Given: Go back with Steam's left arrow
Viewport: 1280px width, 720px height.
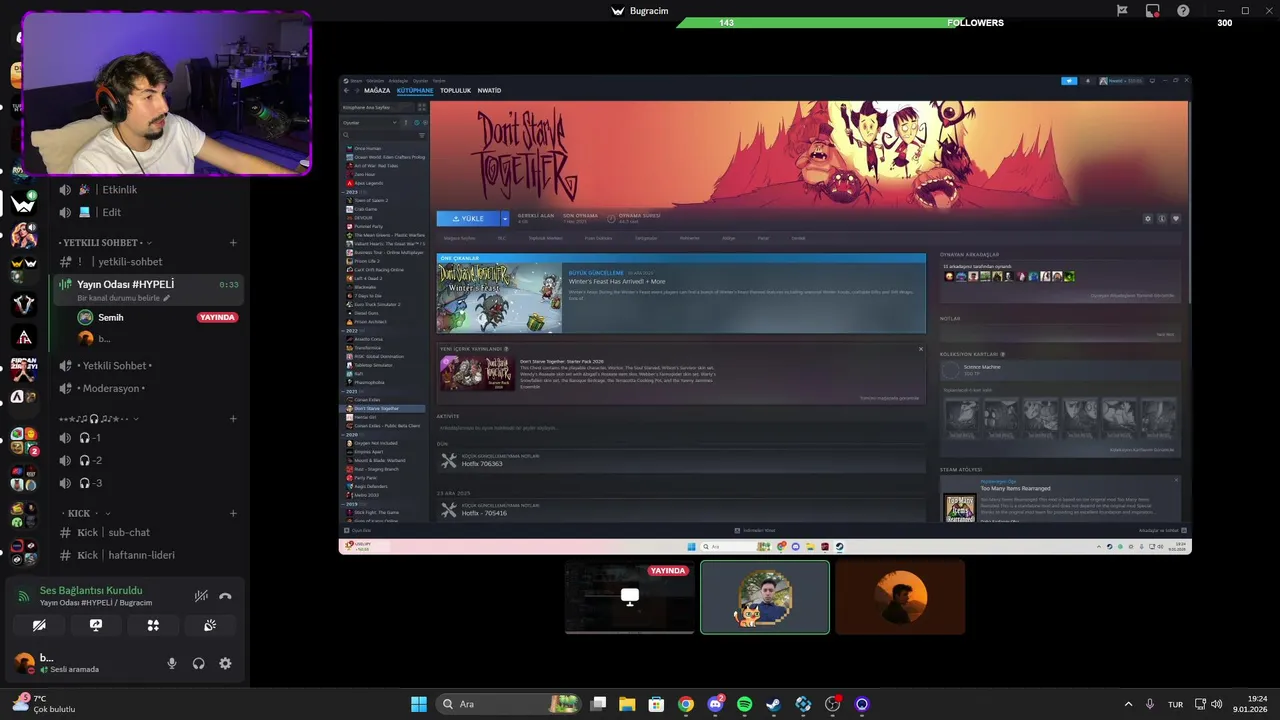Looking at the screenshot, I should click(x=346, y=91).
